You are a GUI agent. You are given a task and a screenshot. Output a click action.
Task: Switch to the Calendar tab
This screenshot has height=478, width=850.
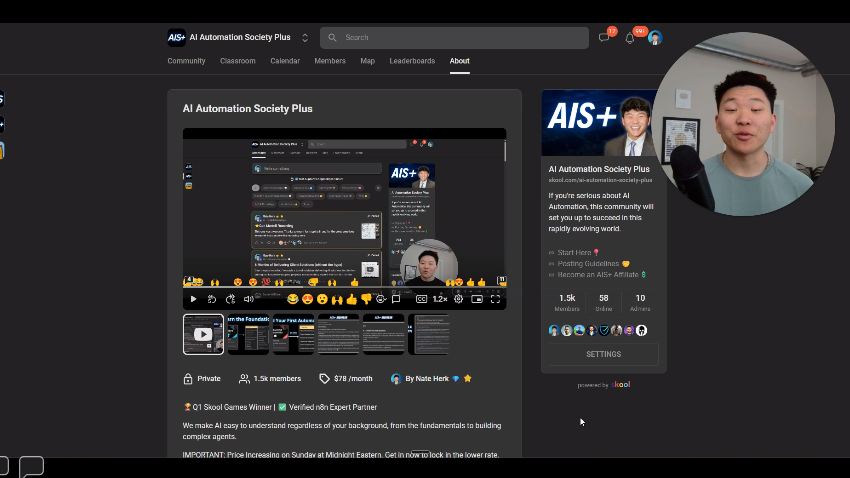[285, 61]
